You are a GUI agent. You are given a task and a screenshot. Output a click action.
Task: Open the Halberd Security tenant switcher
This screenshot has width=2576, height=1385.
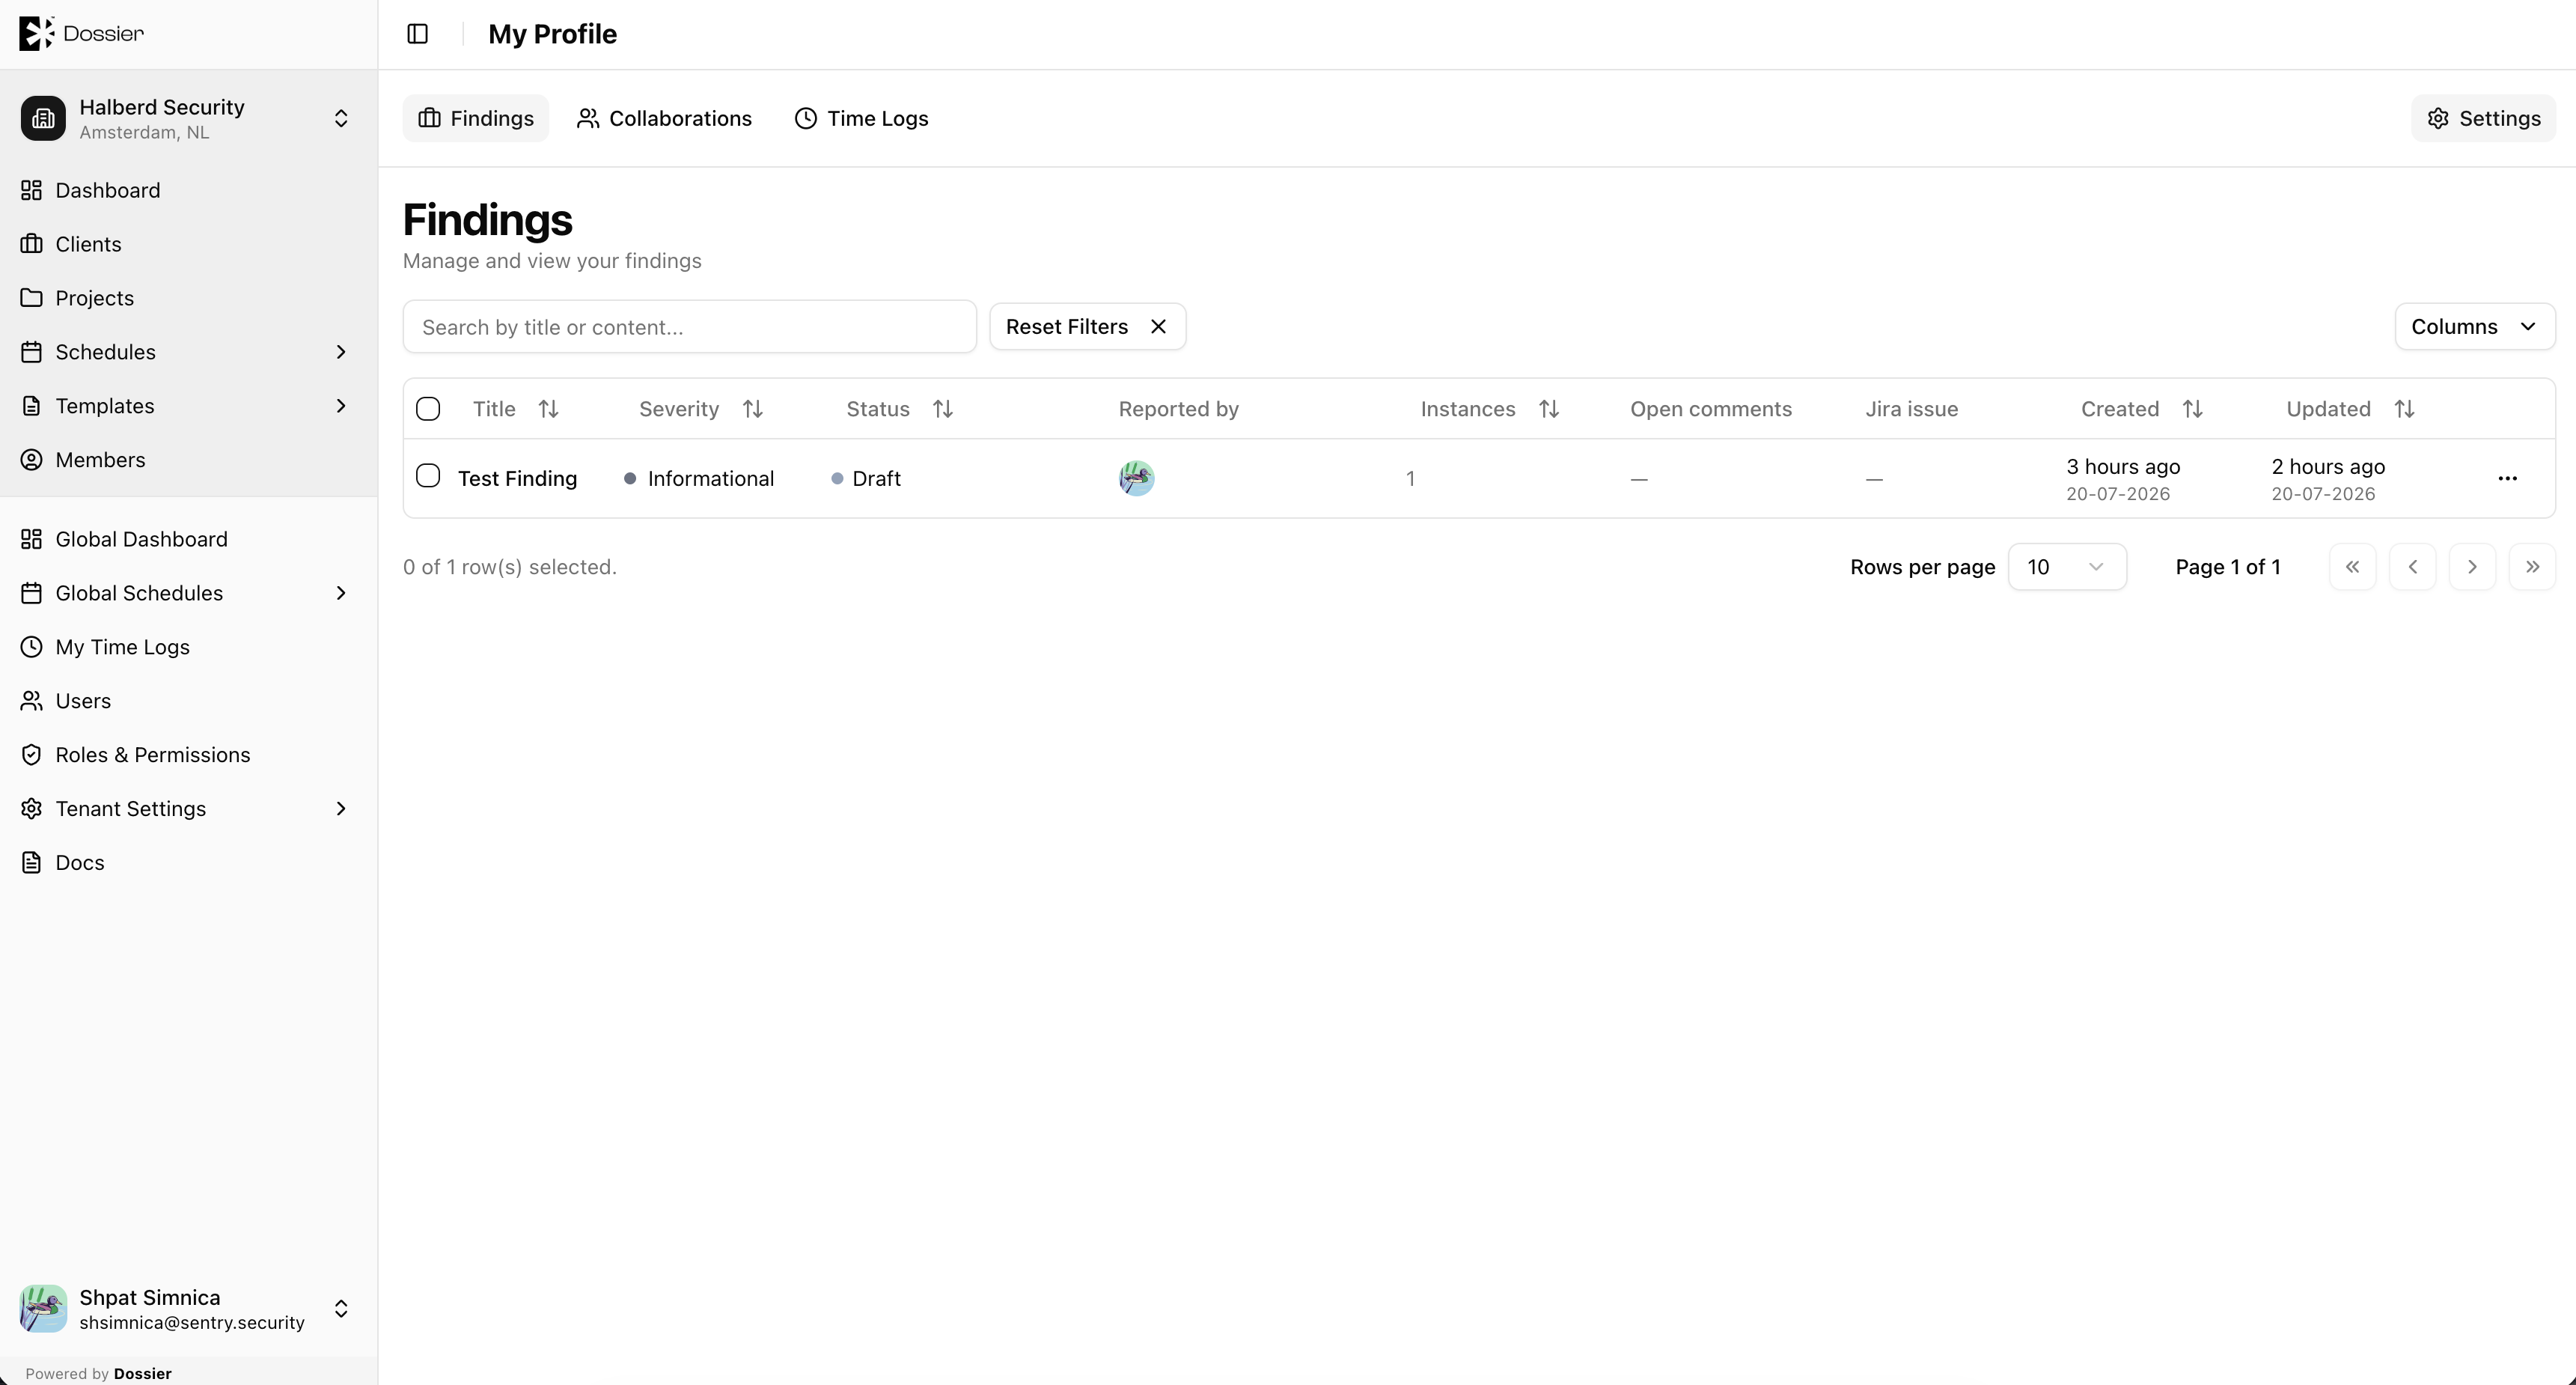(x=189, y=118)
